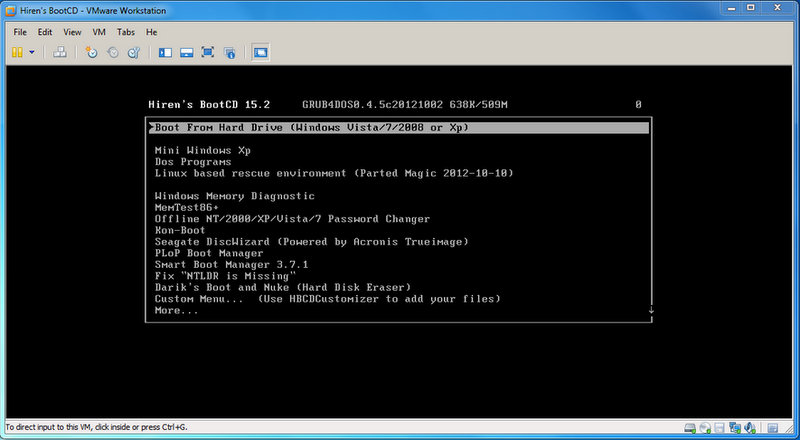Select 'Seagate DiscWizard' entry
Image resolution: width=800 pixels, height=440 pixels.
311,241
